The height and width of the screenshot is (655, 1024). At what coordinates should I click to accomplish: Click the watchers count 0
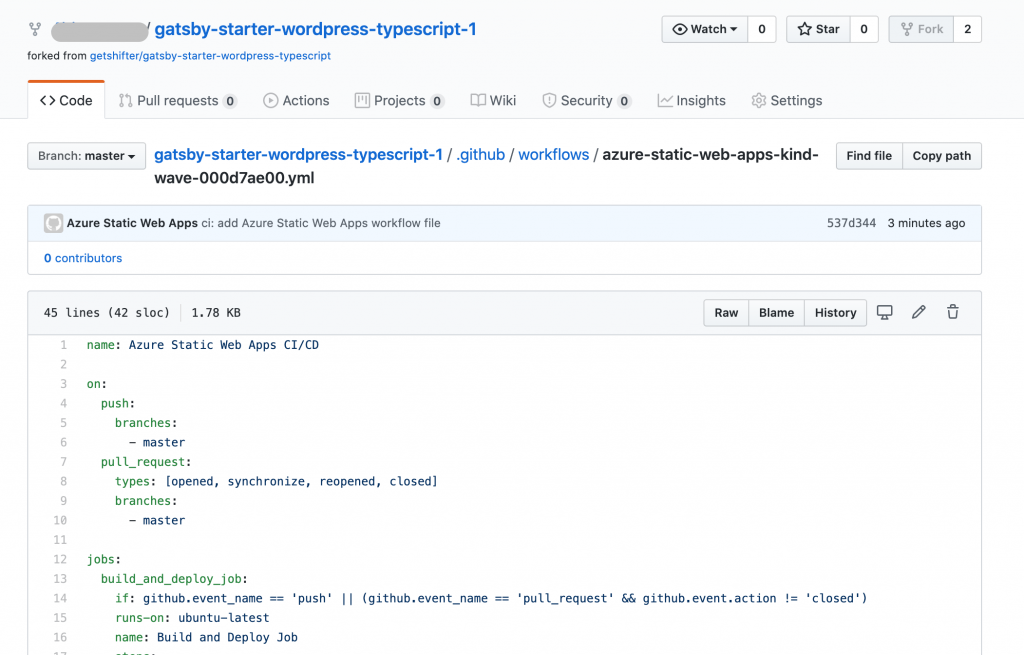tap(761, 29)
